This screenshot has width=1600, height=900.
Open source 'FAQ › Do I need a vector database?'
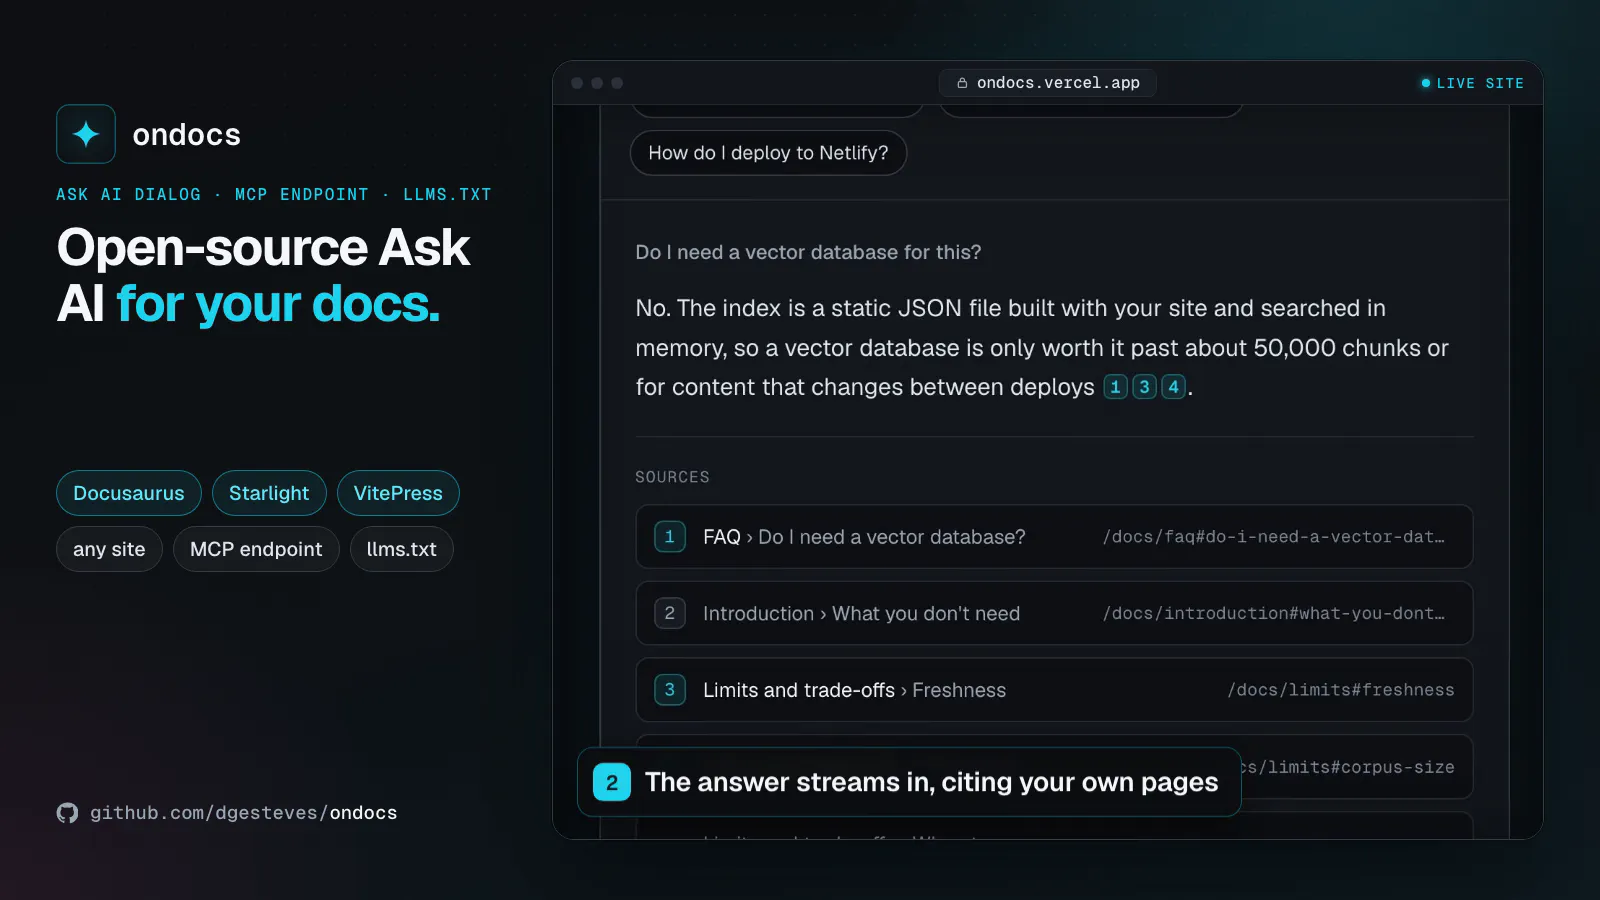pyautogui.click(x=1054, y=537)
